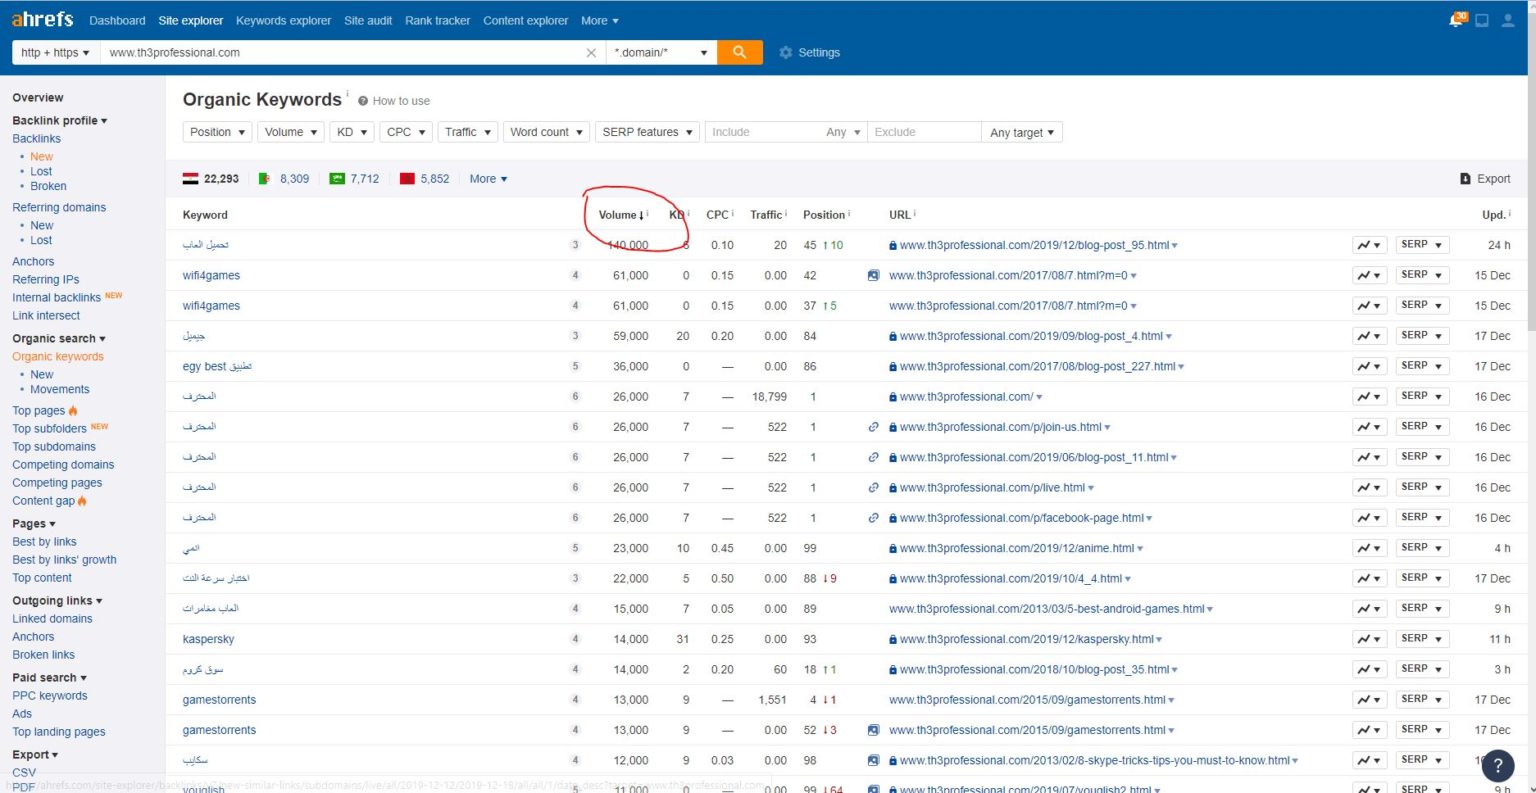The width and height of the screenshot is (1536, 793).
Task: Open the history chart icon for kaspersky row
Action: [1369, 639]
